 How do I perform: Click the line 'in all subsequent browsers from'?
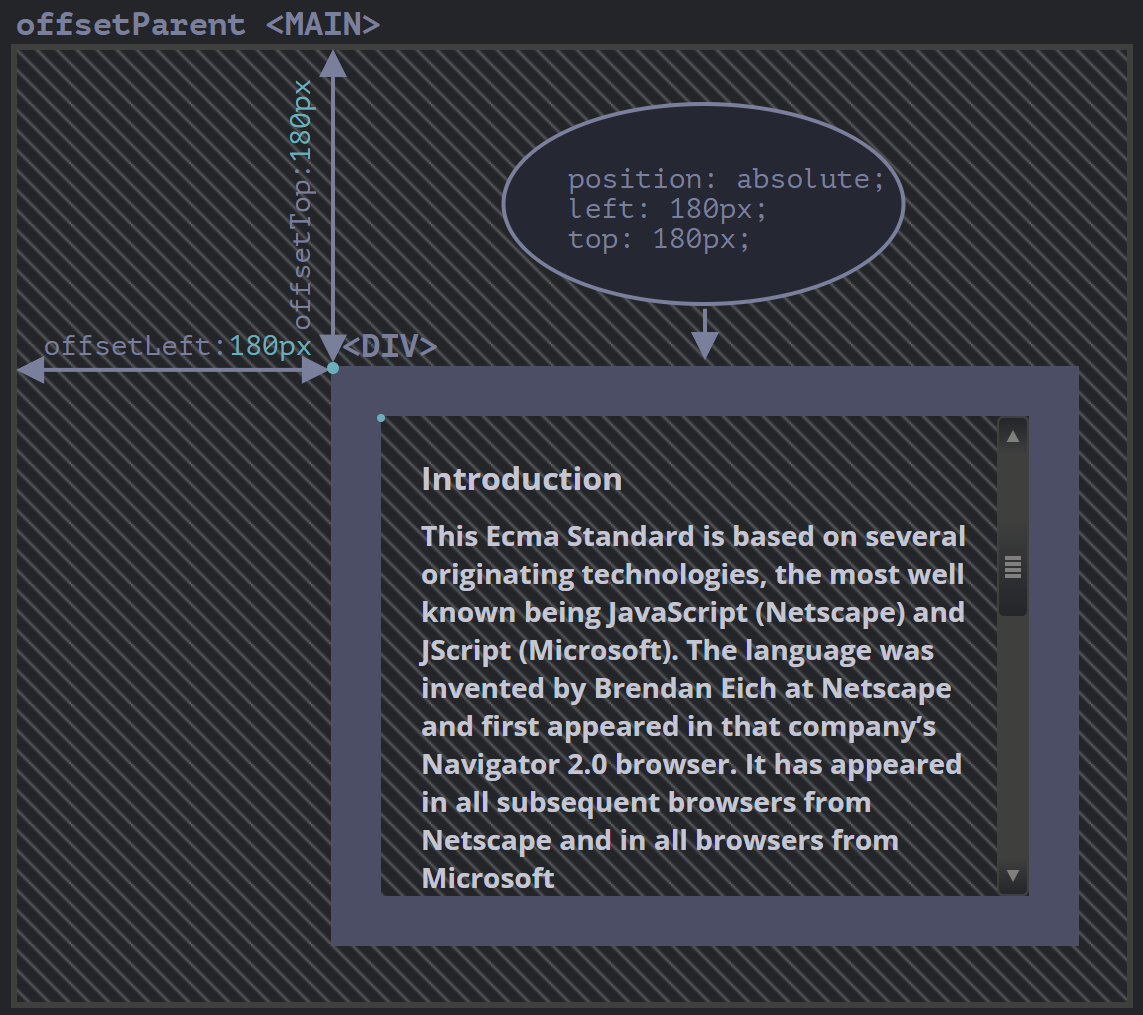646,802
